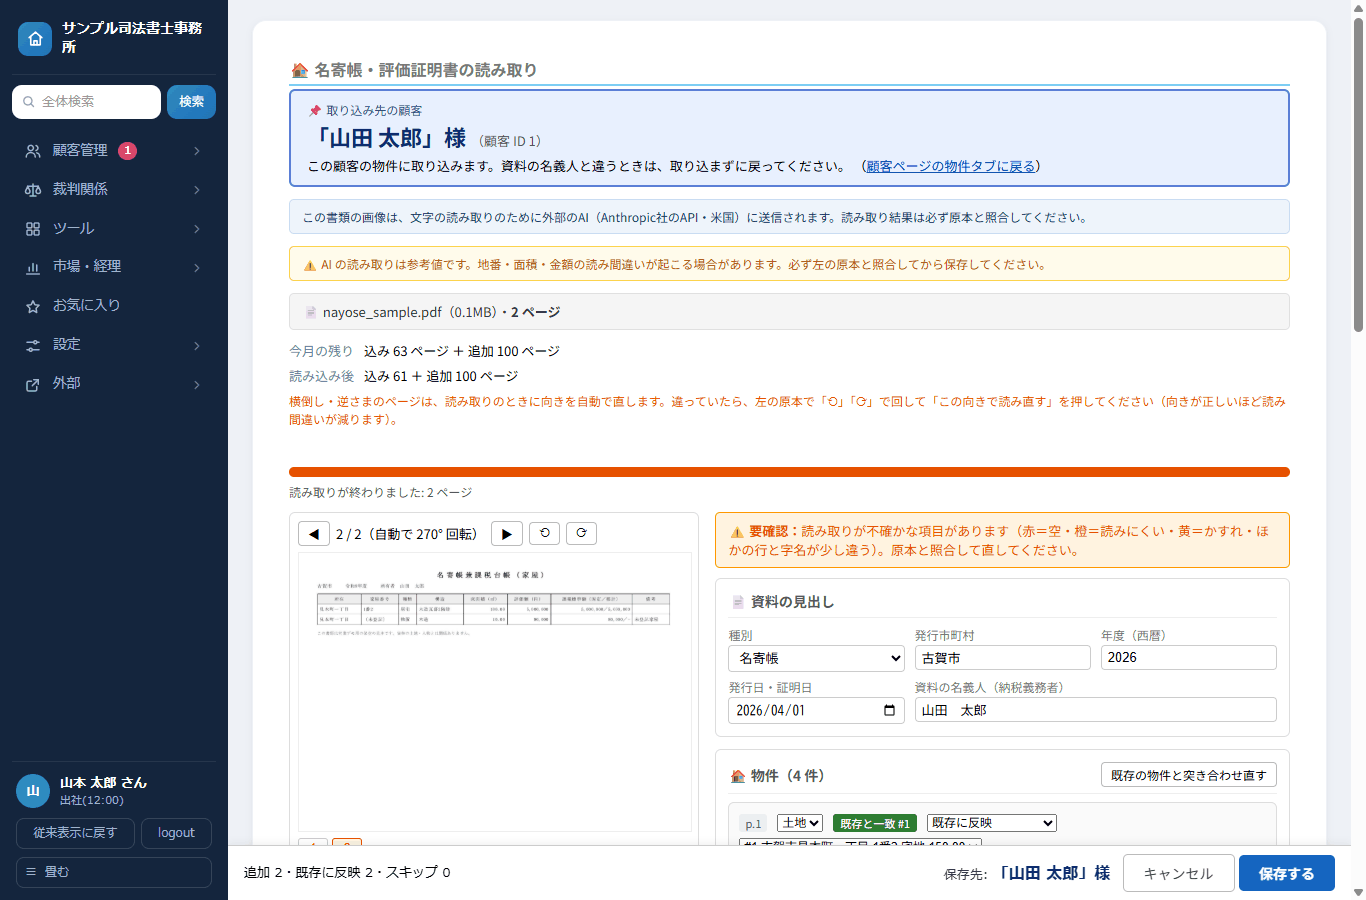Click the 顧客管理 people icon
This screenshot has width=1366, height=900.
click(33, 151)
